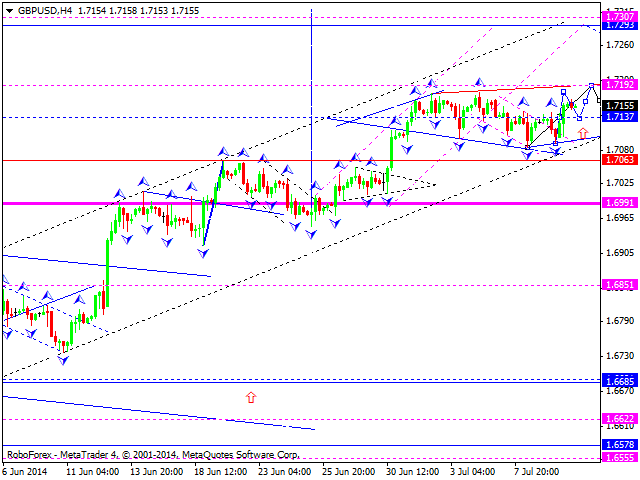Click the 6 Jun 2014 date label
This screenshot has width=640, height=480.
pos(25,470)
